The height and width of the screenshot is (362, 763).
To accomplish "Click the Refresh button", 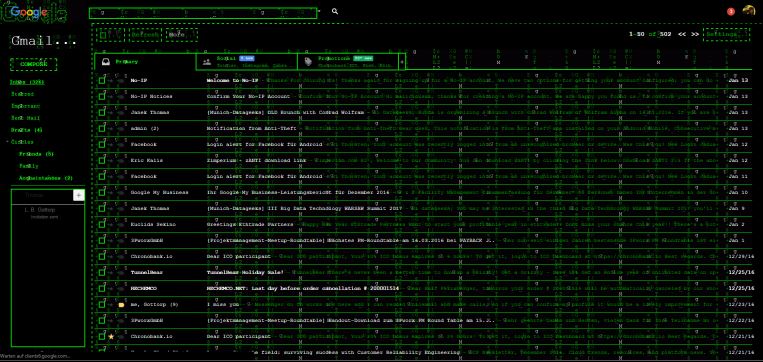I will pos(145,35).
